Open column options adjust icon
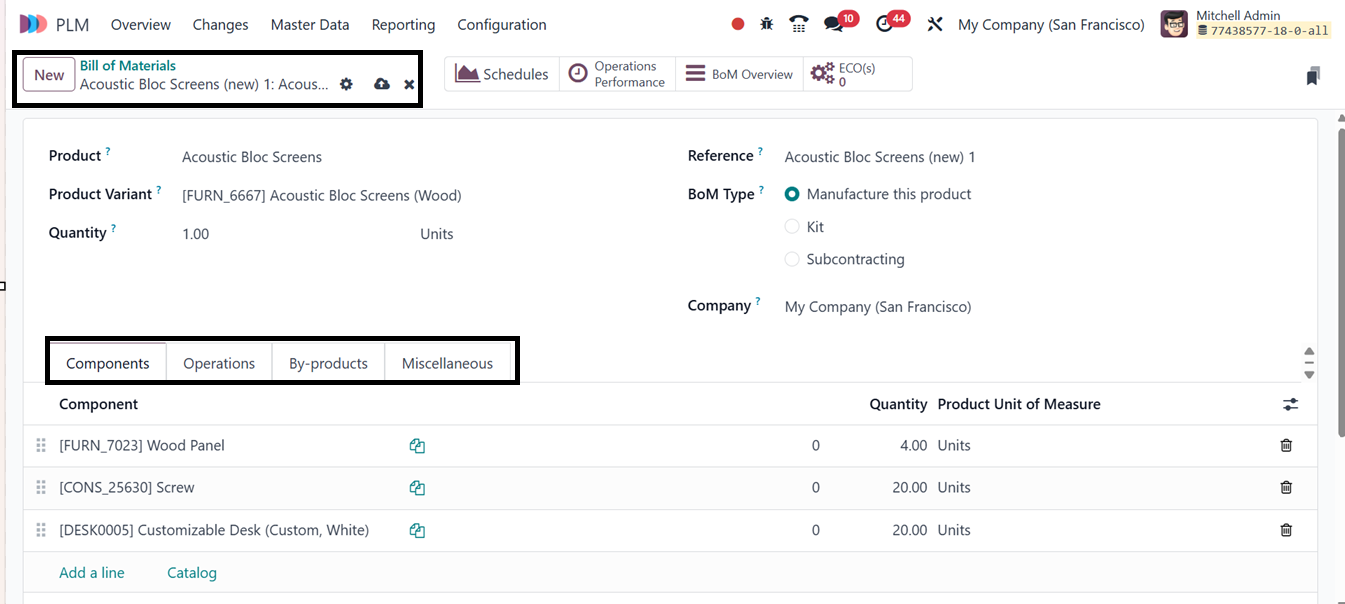This screenshot has height=604, width=1345. pyautogui.click(x=1291, y=404)
